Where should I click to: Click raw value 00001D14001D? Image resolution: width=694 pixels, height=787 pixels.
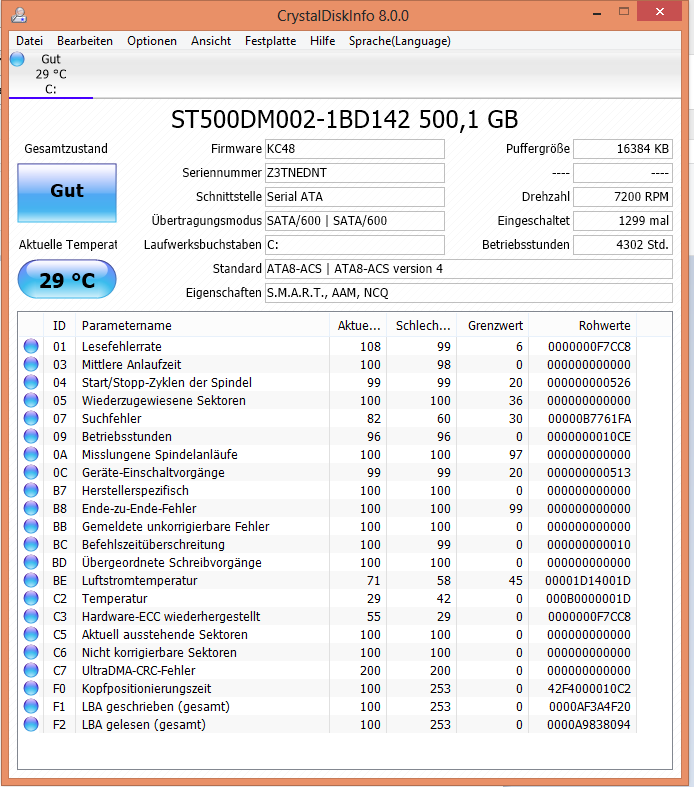(x=588, y=581)
